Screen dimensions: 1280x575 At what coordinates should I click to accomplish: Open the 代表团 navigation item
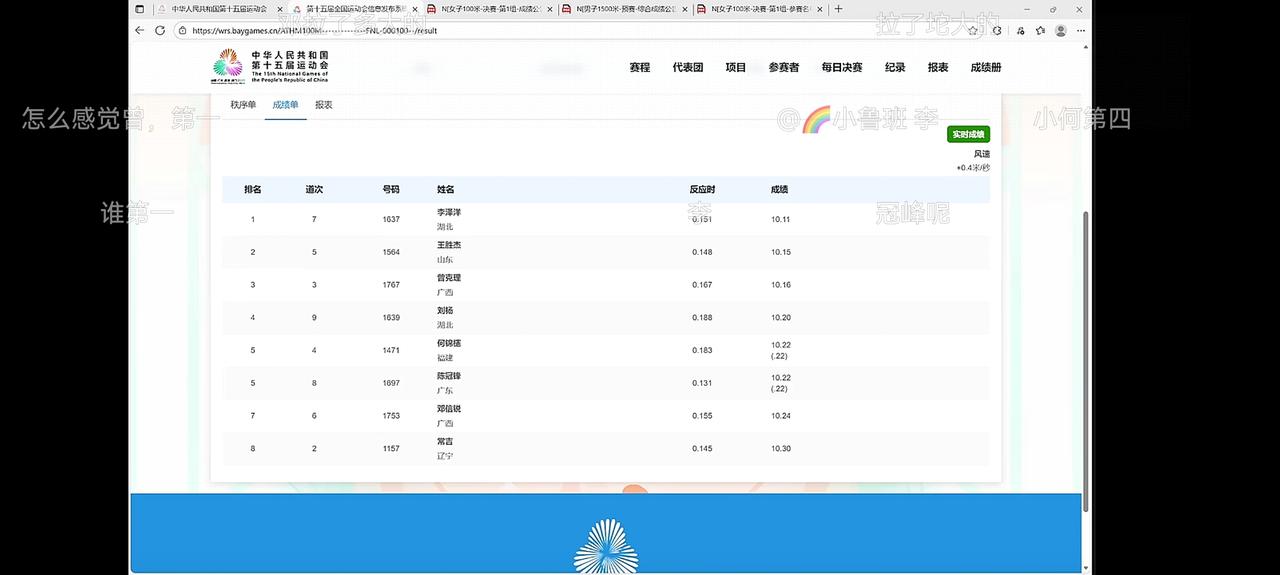tap(687, 68)
